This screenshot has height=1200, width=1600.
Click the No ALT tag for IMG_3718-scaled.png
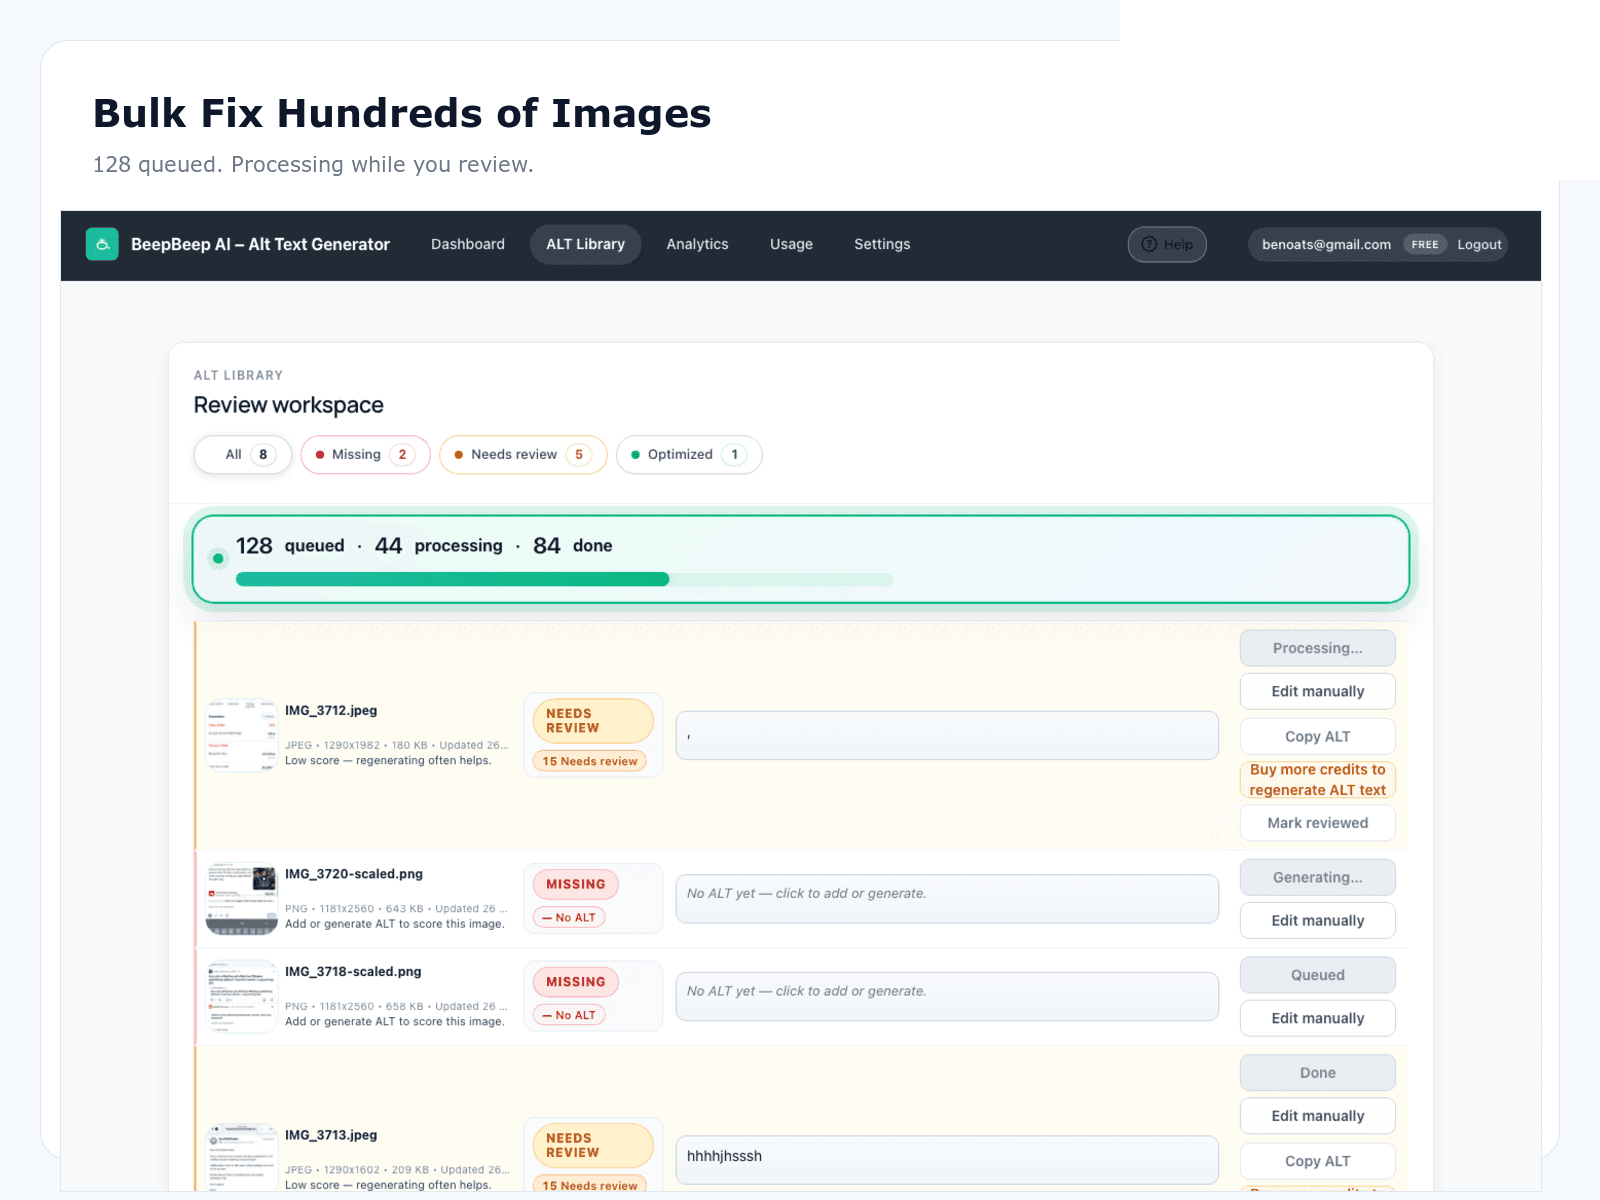(x=569, y=1015)
